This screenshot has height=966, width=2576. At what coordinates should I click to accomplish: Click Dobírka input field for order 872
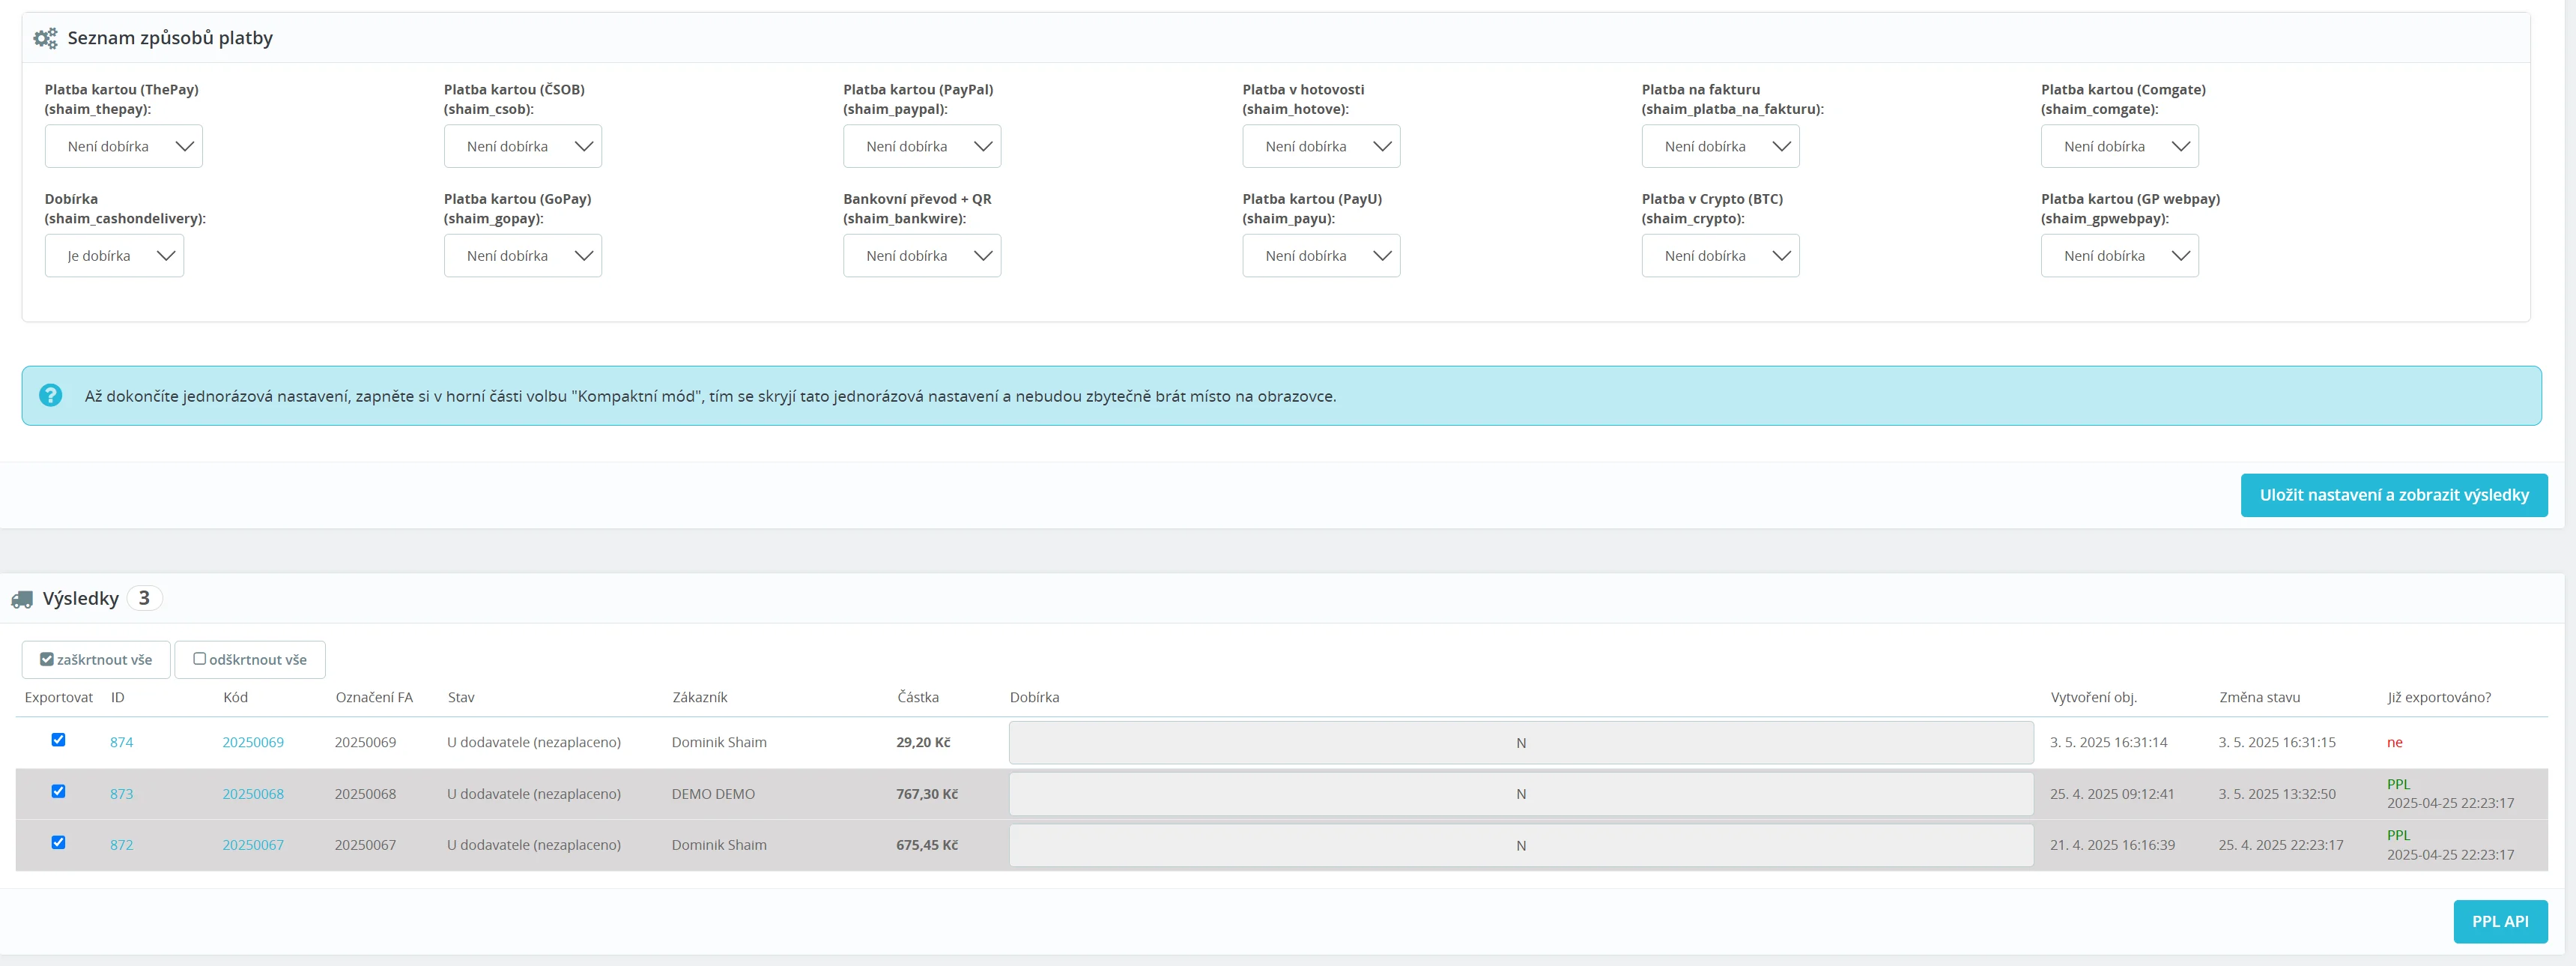(x=1520, y=845)
